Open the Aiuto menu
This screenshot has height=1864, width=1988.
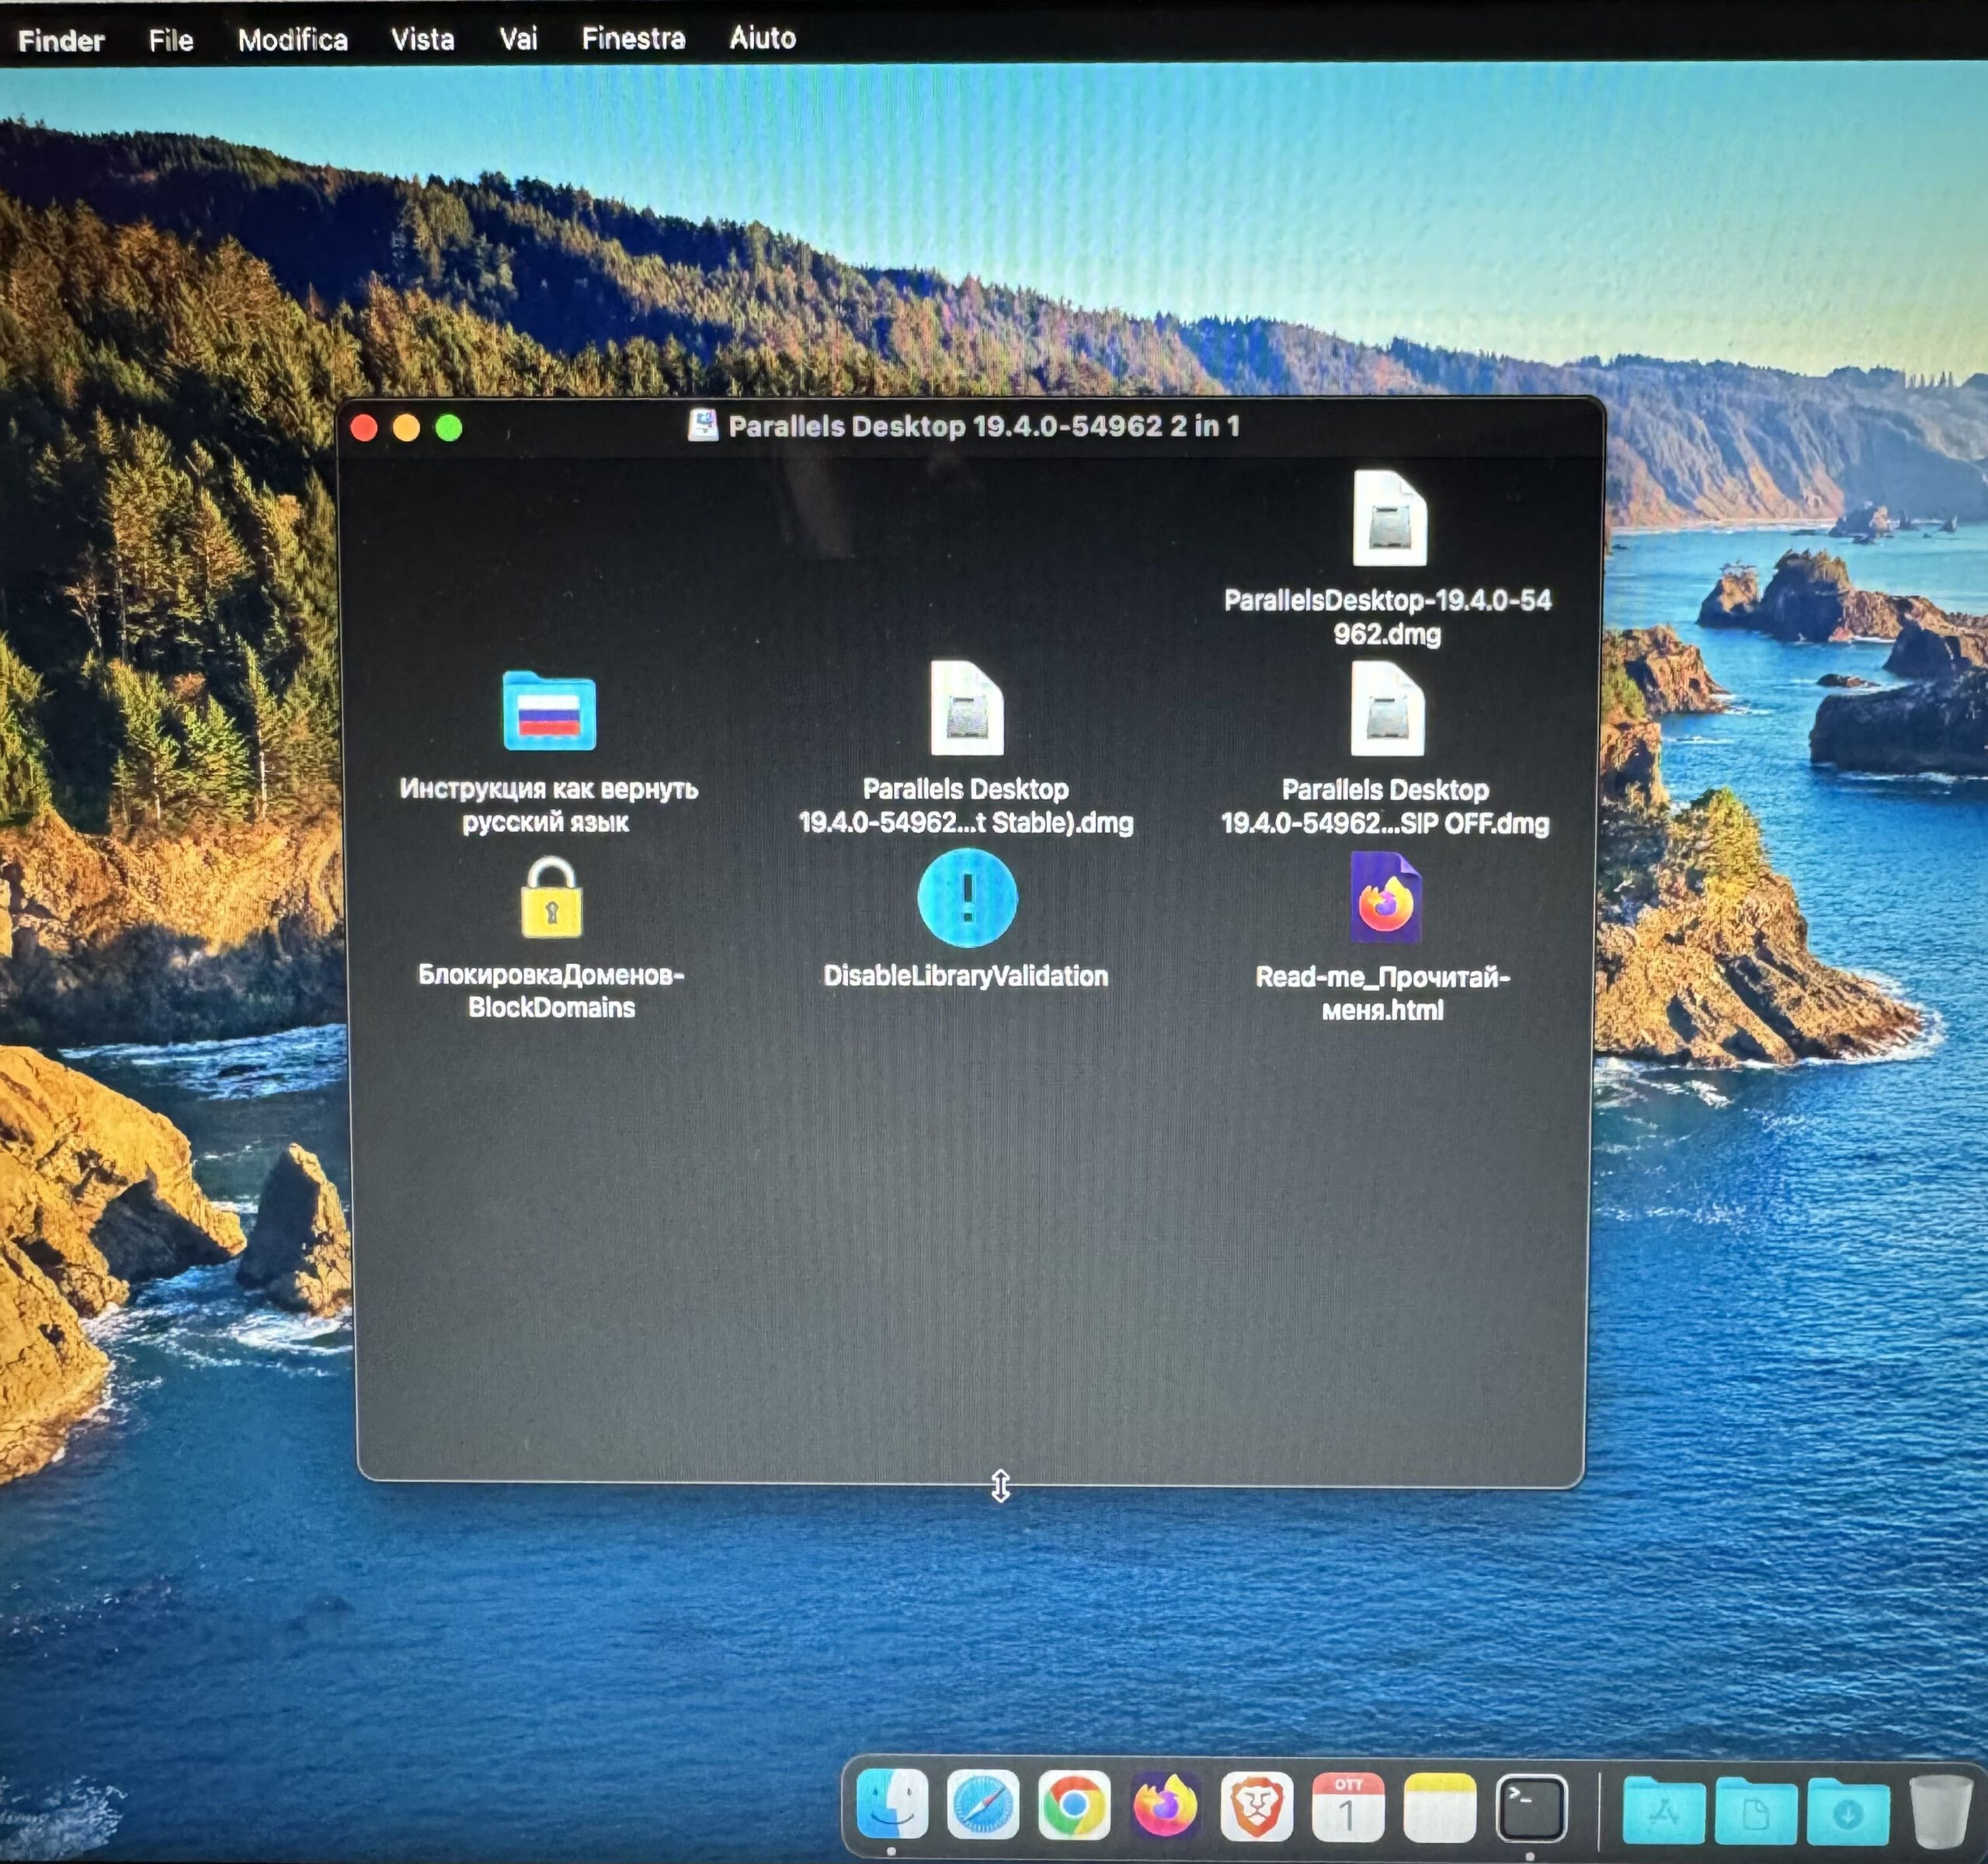(763, 38)
